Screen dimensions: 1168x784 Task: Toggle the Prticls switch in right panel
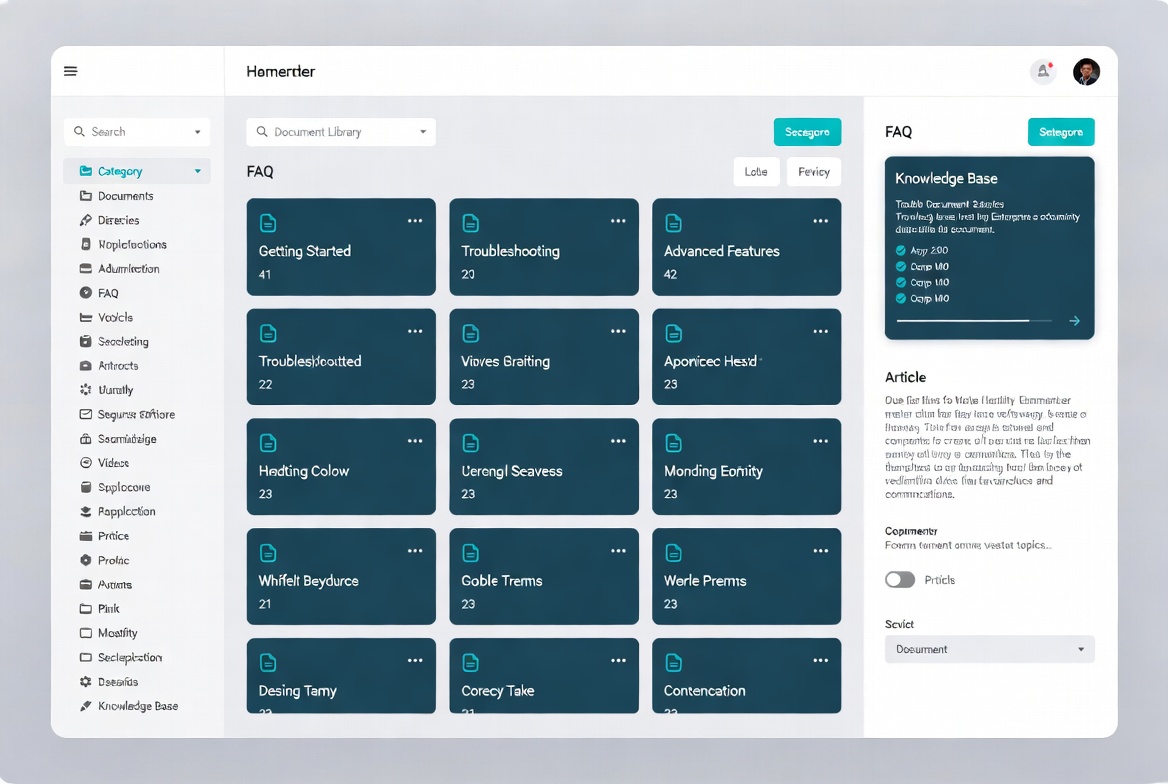[x=899, y=579]
